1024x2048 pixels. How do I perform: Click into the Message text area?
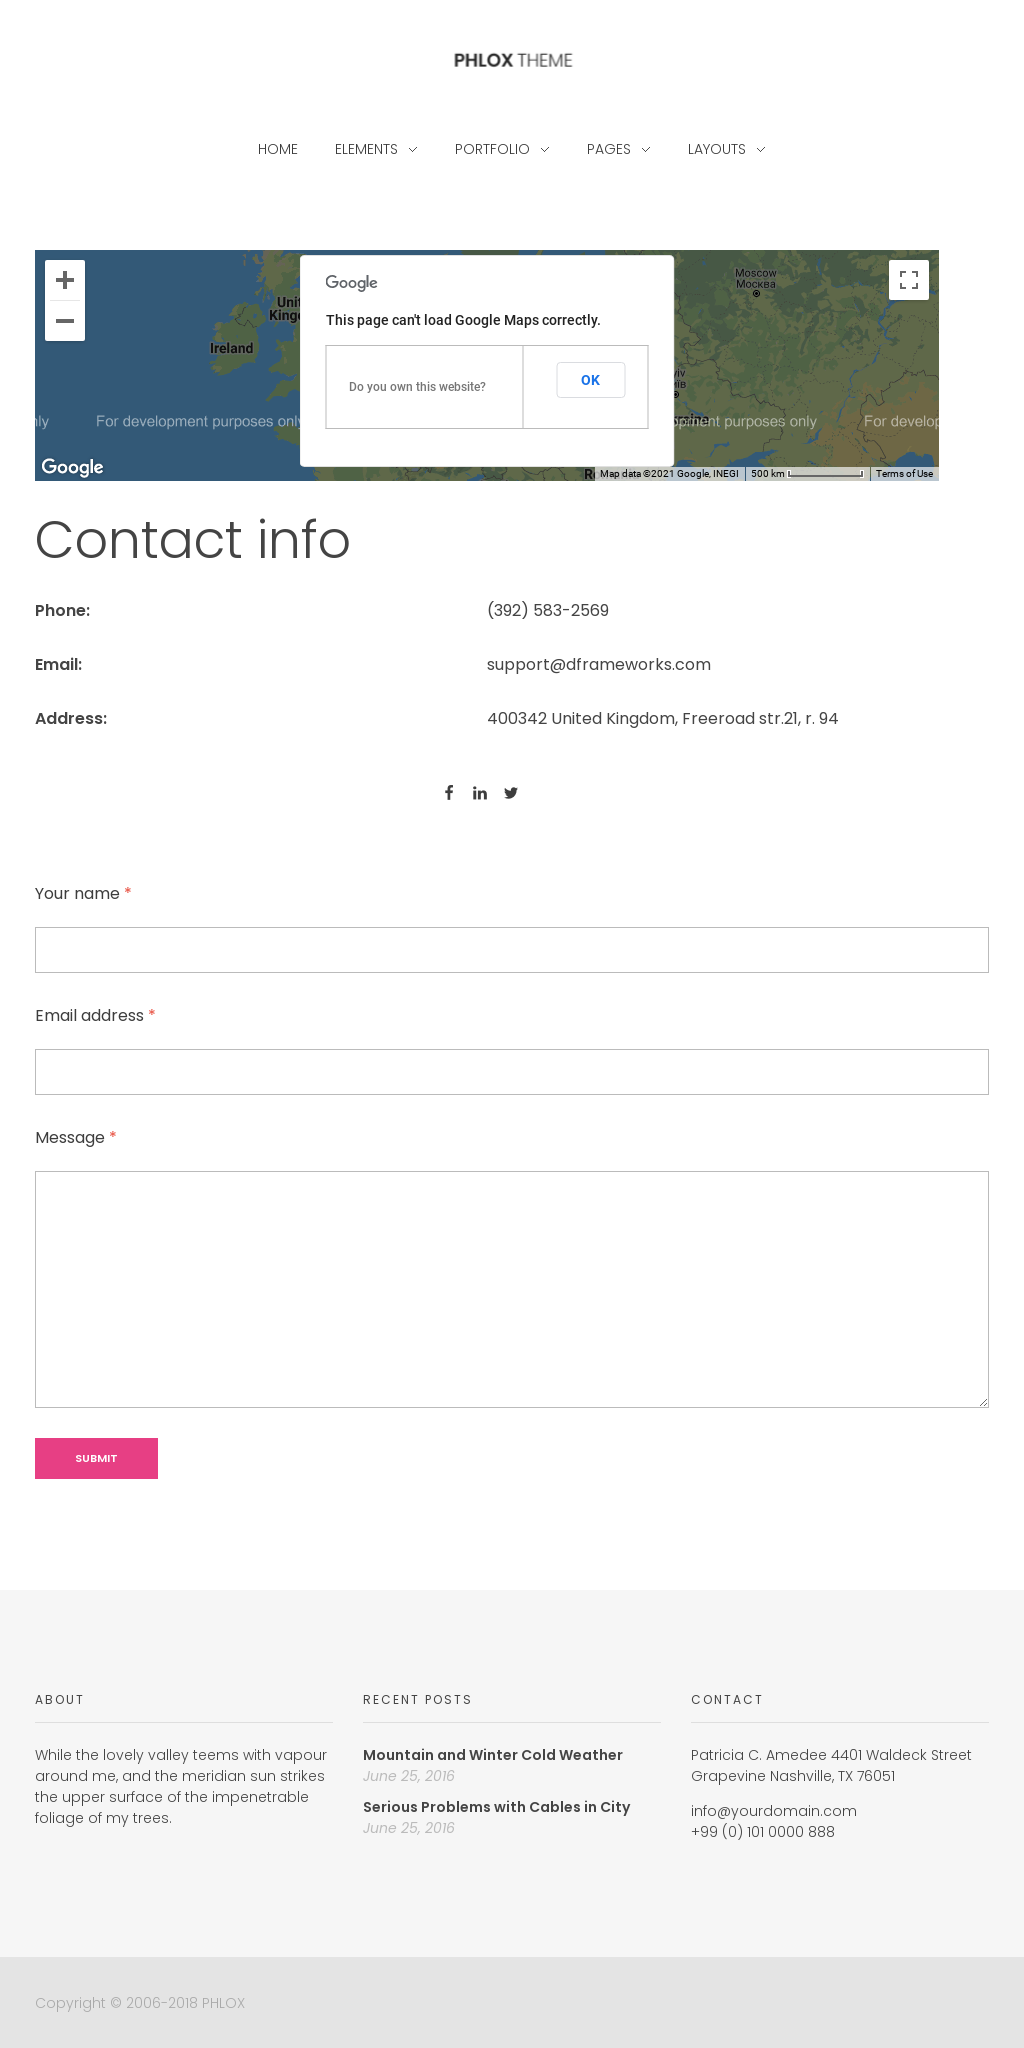[x=512, y=1289]
